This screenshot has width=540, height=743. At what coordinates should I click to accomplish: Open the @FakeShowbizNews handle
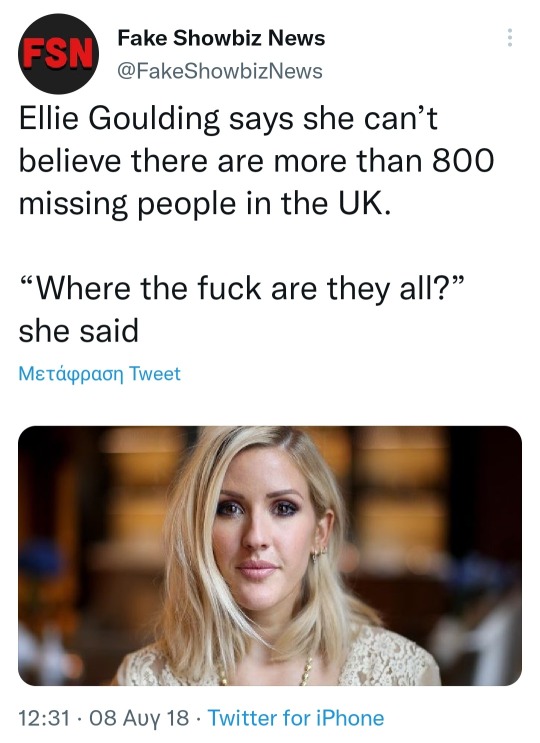(220, 71)
